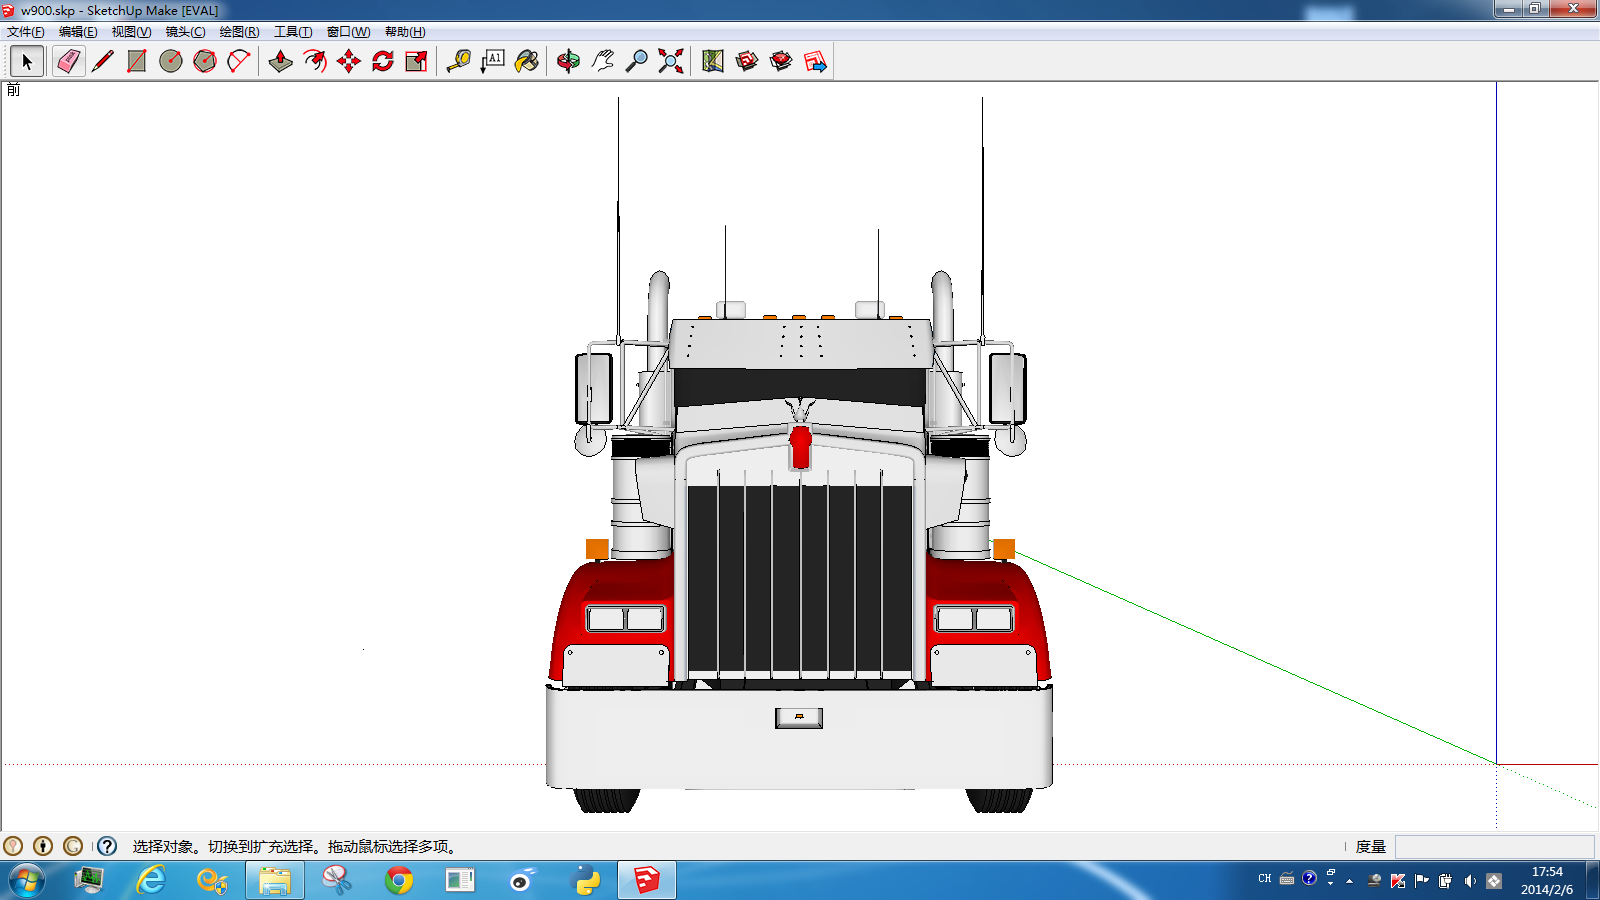Click the SketchUp taskbar button

click(x=647, y=880)
